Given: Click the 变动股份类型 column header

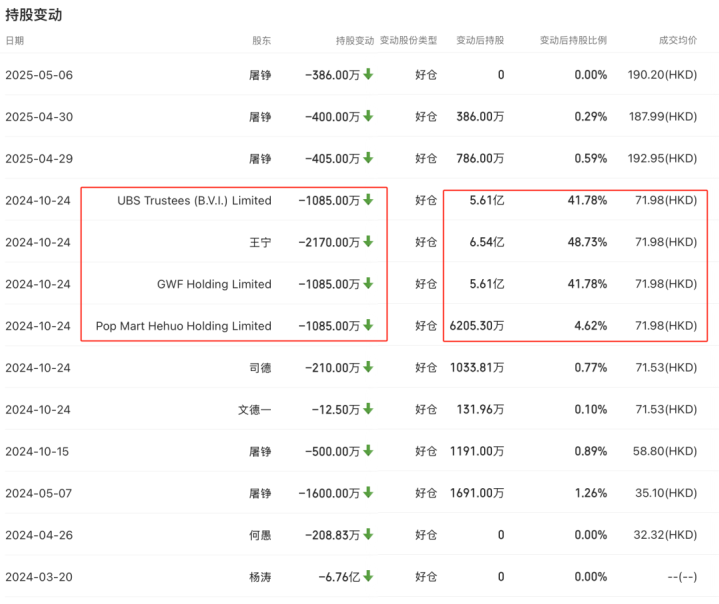Looking at the screenshot, I should (408, 41).
